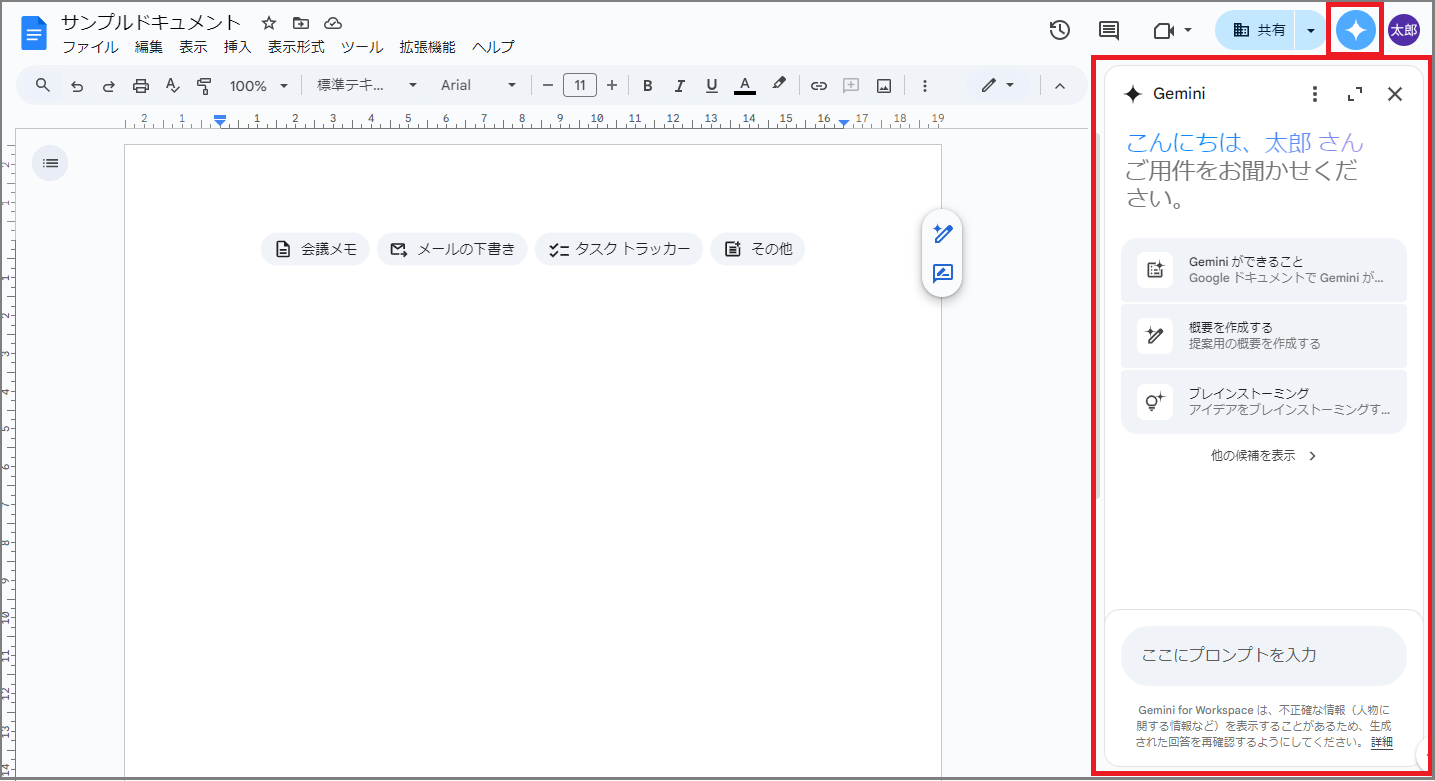Click the その他 template chip

pos(758,249)
